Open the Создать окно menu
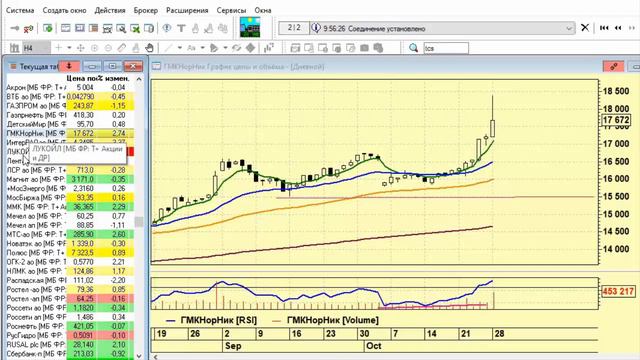Image resolution: width=640 pixels, height=360 pixels. point(64,10)
